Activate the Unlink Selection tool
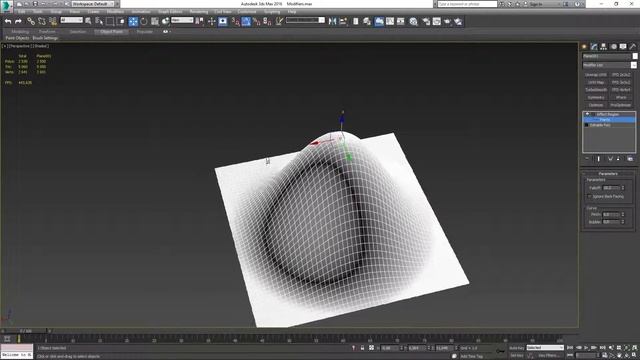 pyautogui.click(x=42, y=21)
